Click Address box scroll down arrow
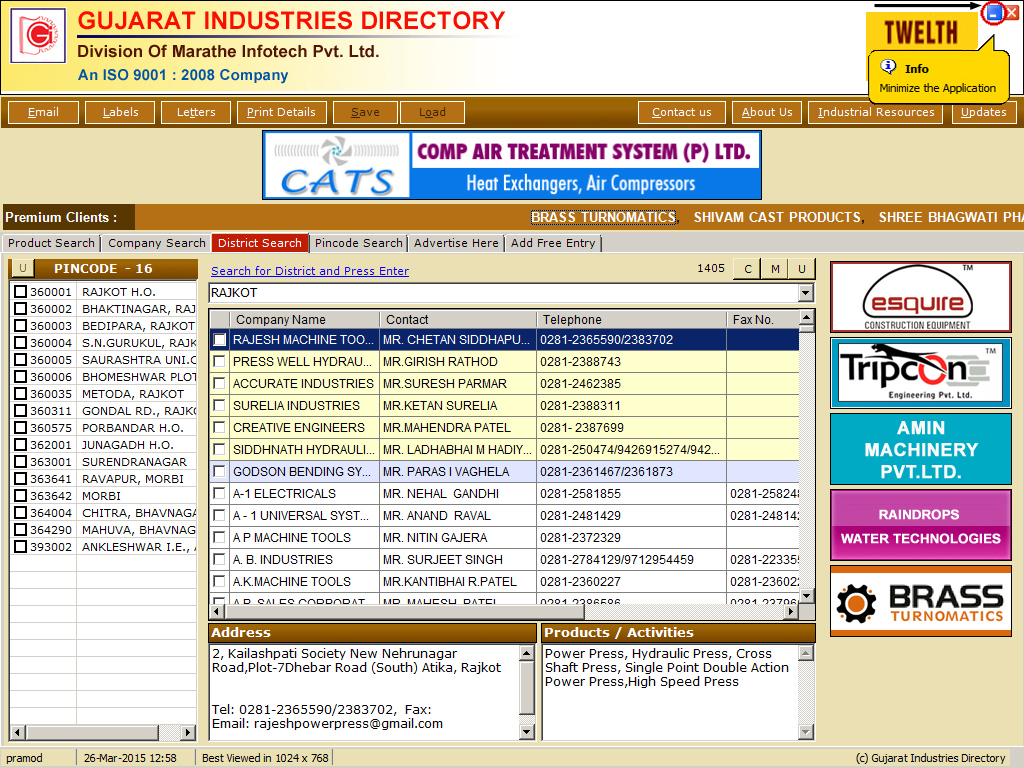This screenshot has height=768, width=1024. tap(527, 732)
